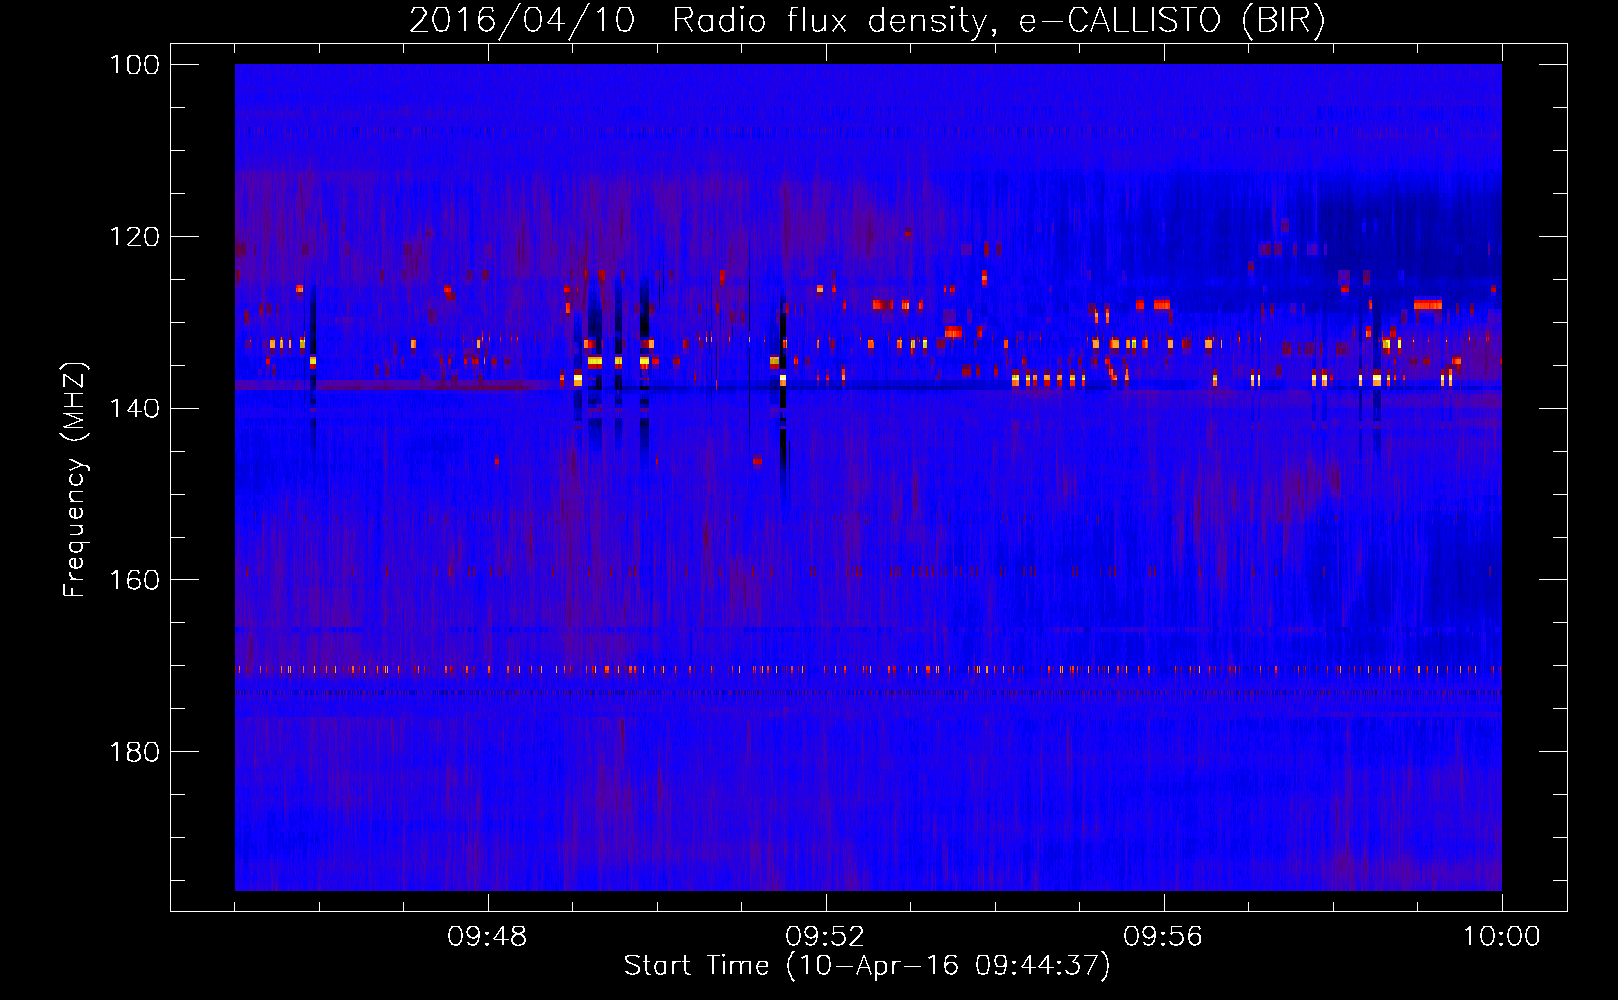Viewport: 1618px width, 1000px height.
Task: Click the 100 MHz frequency tick label
Action: click(135, 65)
